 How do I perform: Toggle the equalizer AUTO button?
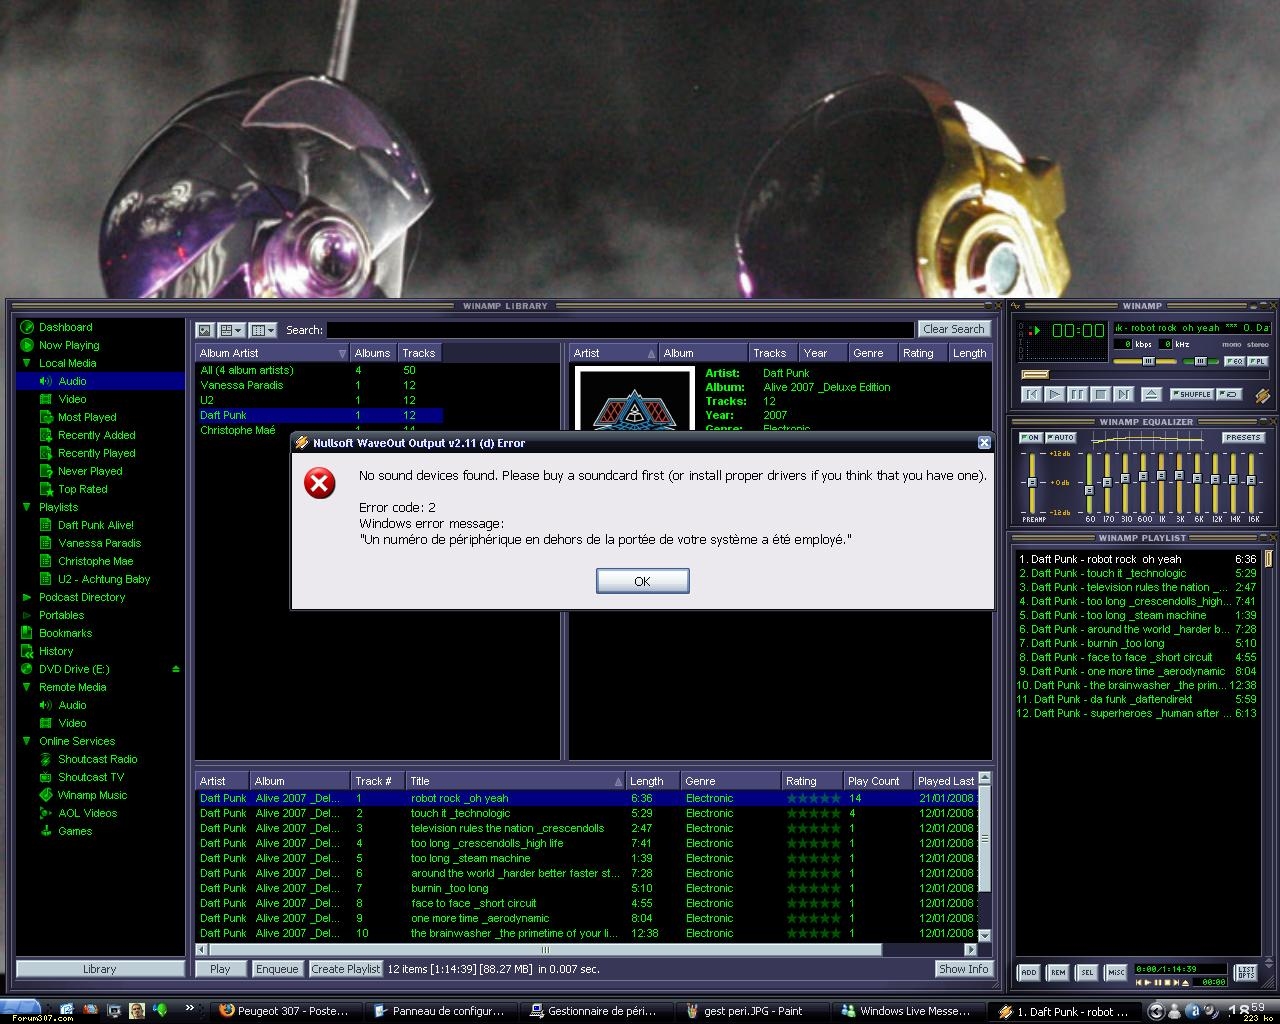[x=1061, y=438]
